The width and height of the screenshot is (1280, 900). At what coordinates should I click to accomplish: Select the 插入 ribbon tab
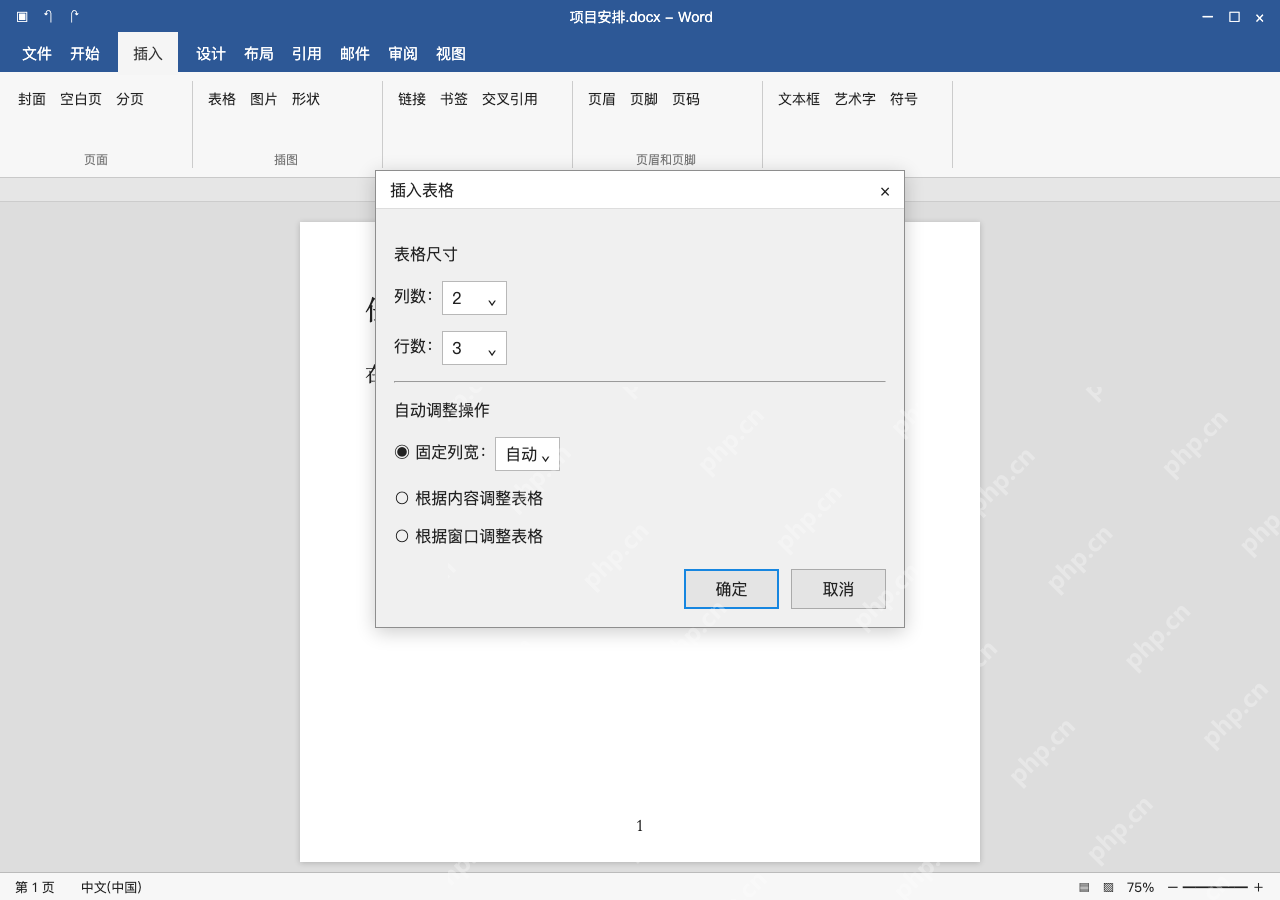[148, 53]
